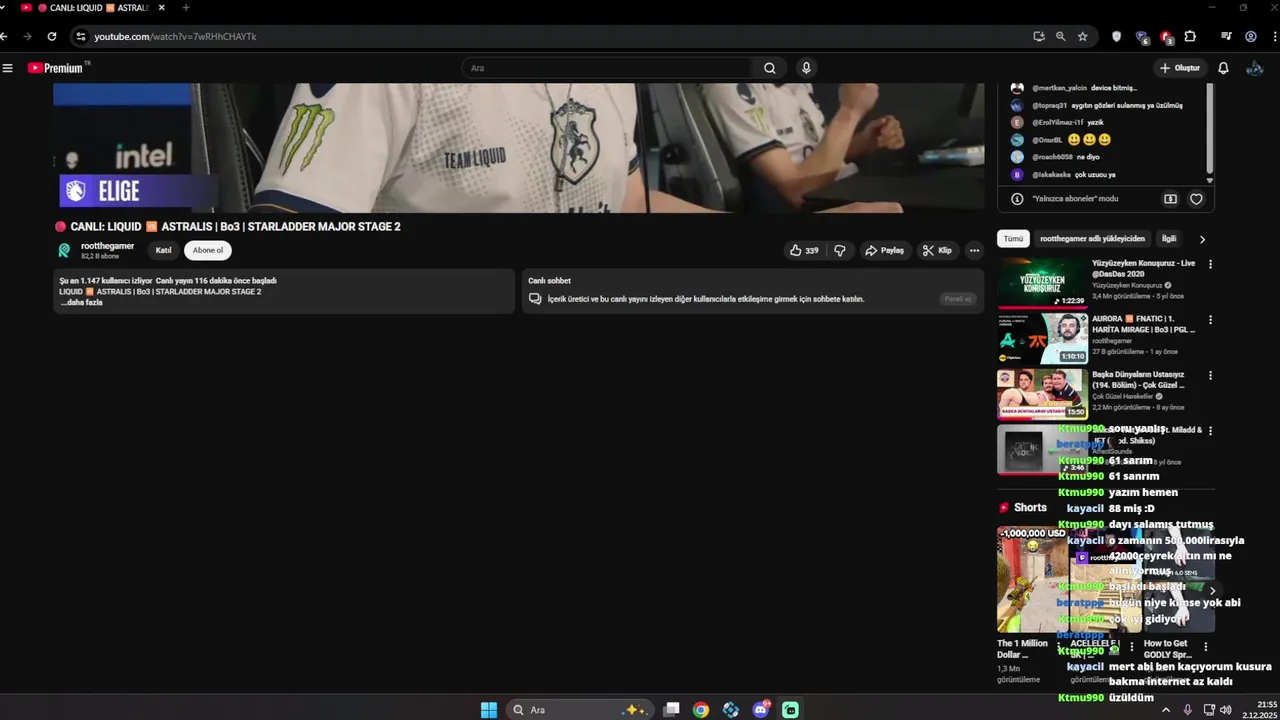Open AURORA FNATIC Mirage video thumbnail
Screen dimensions: 1280x720
(1042, 338)
